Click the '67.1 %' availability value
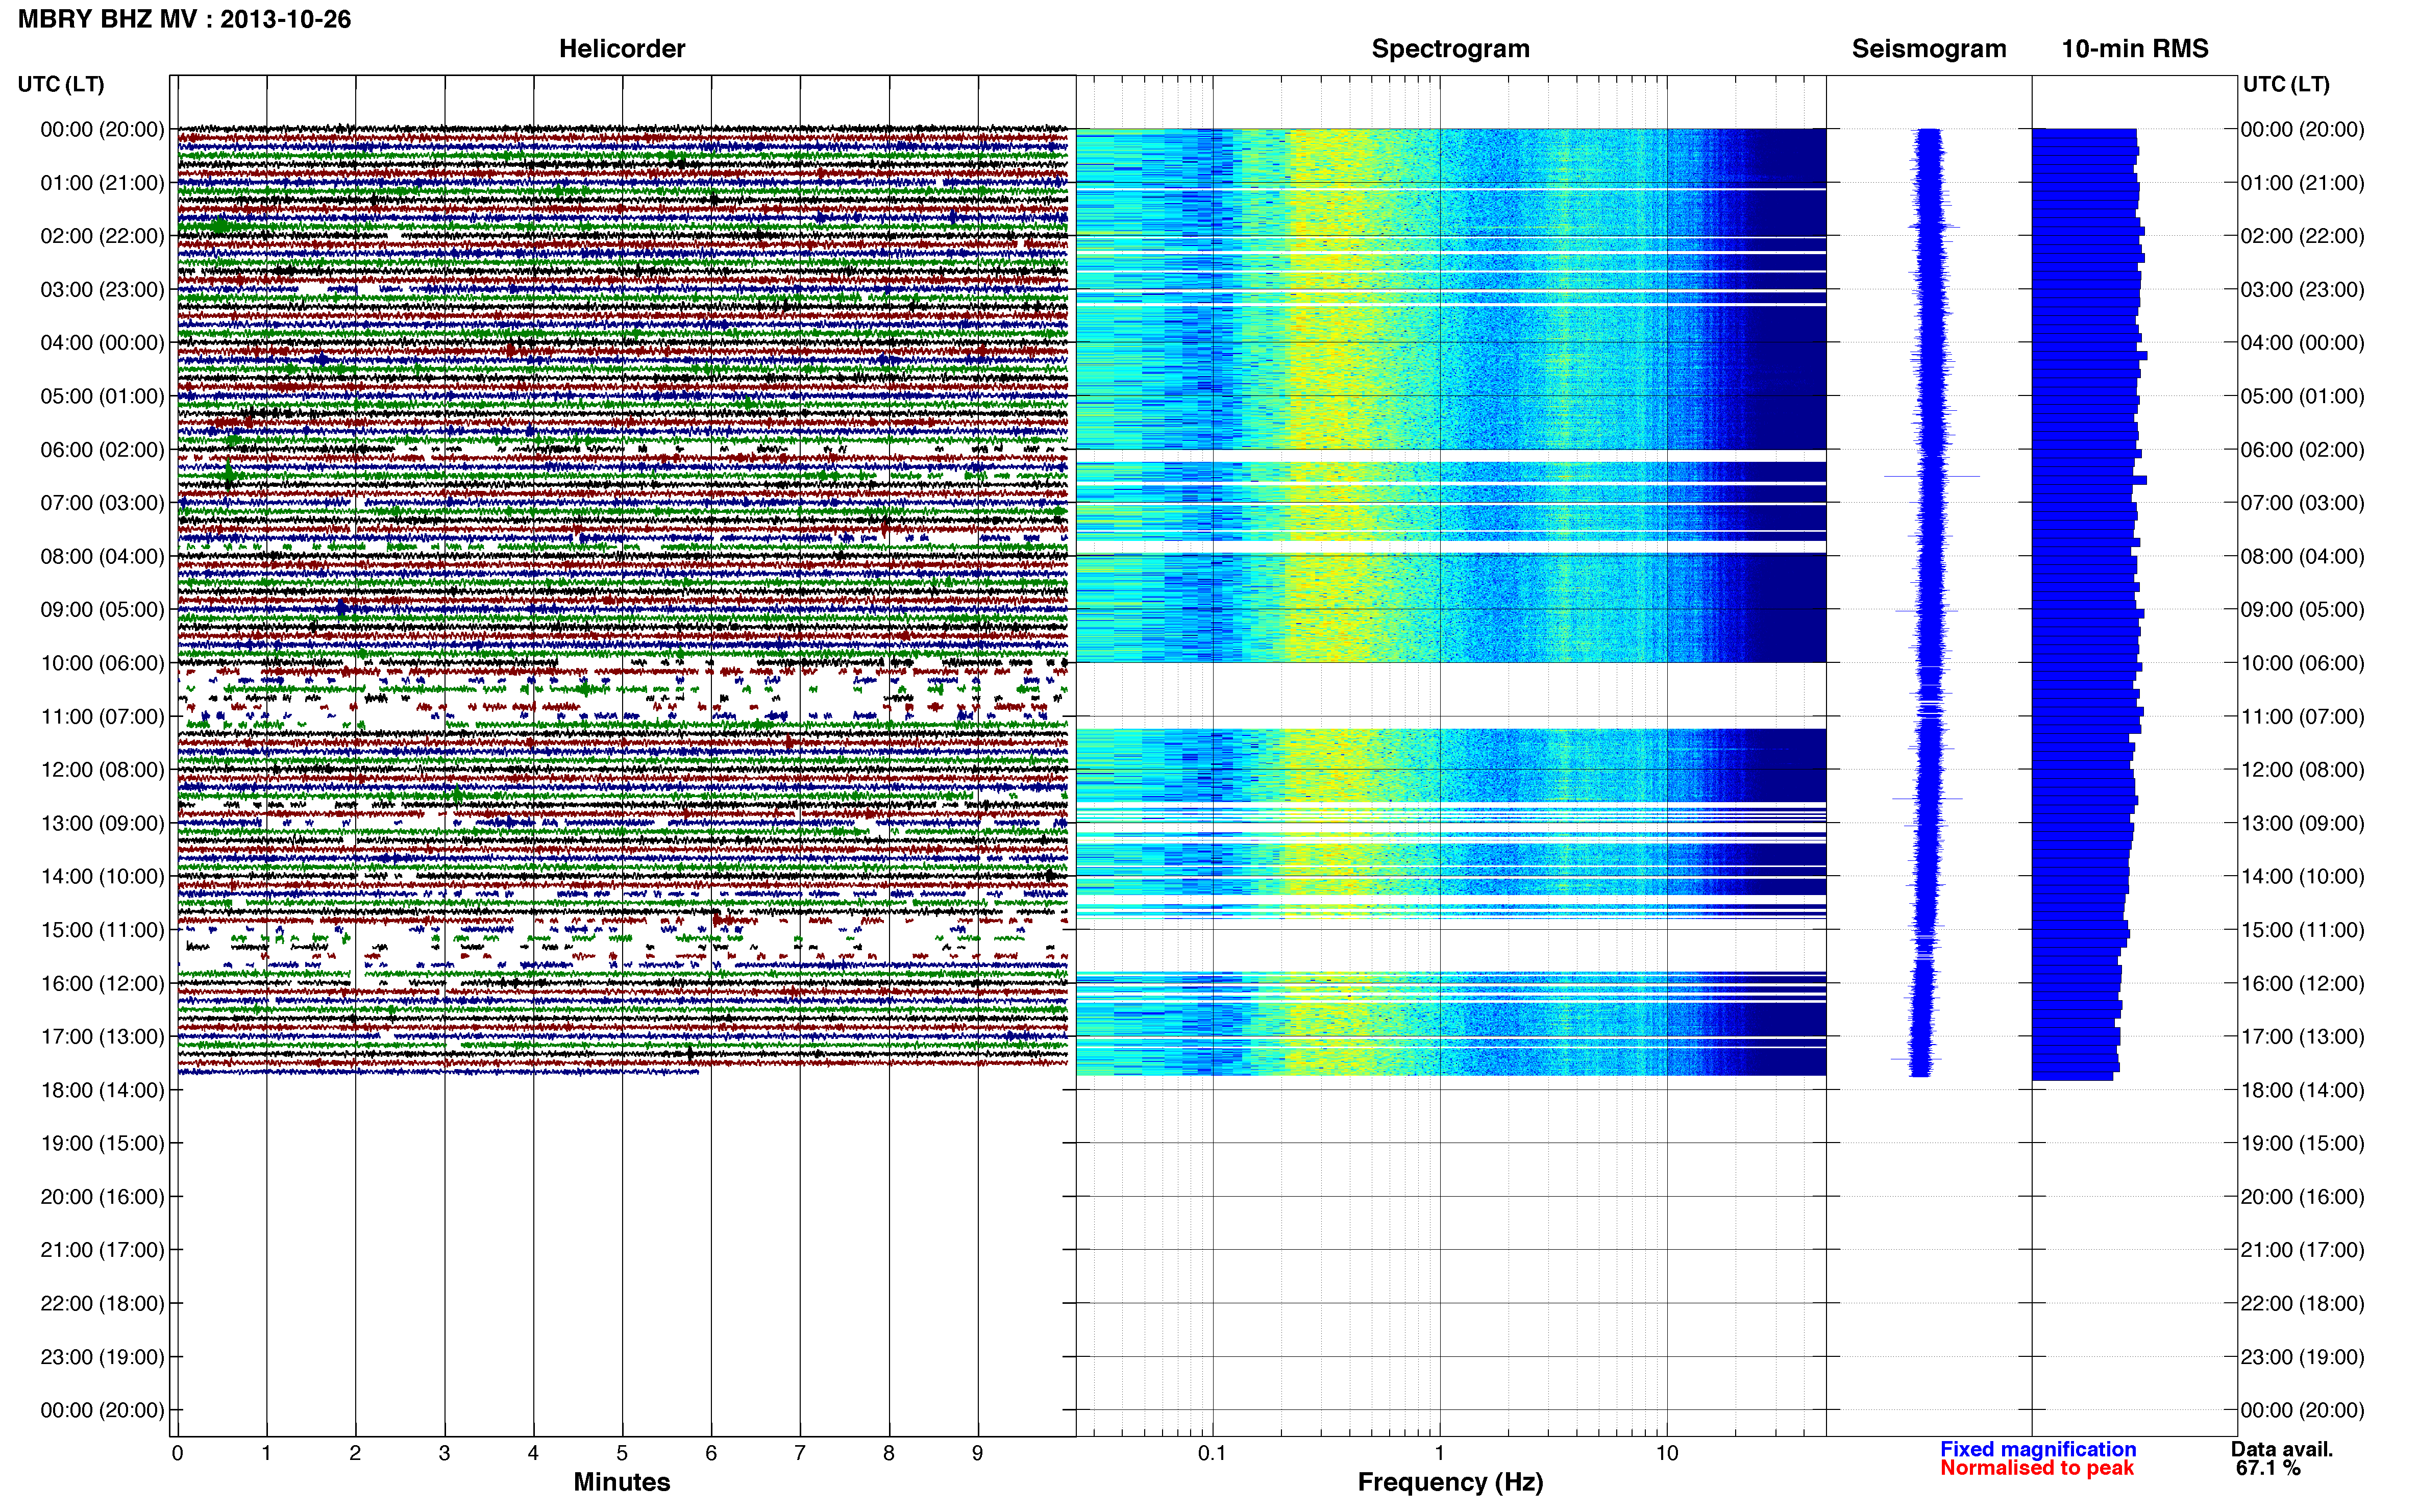2419x1512 pixels. click(x=2268, y=1468)
